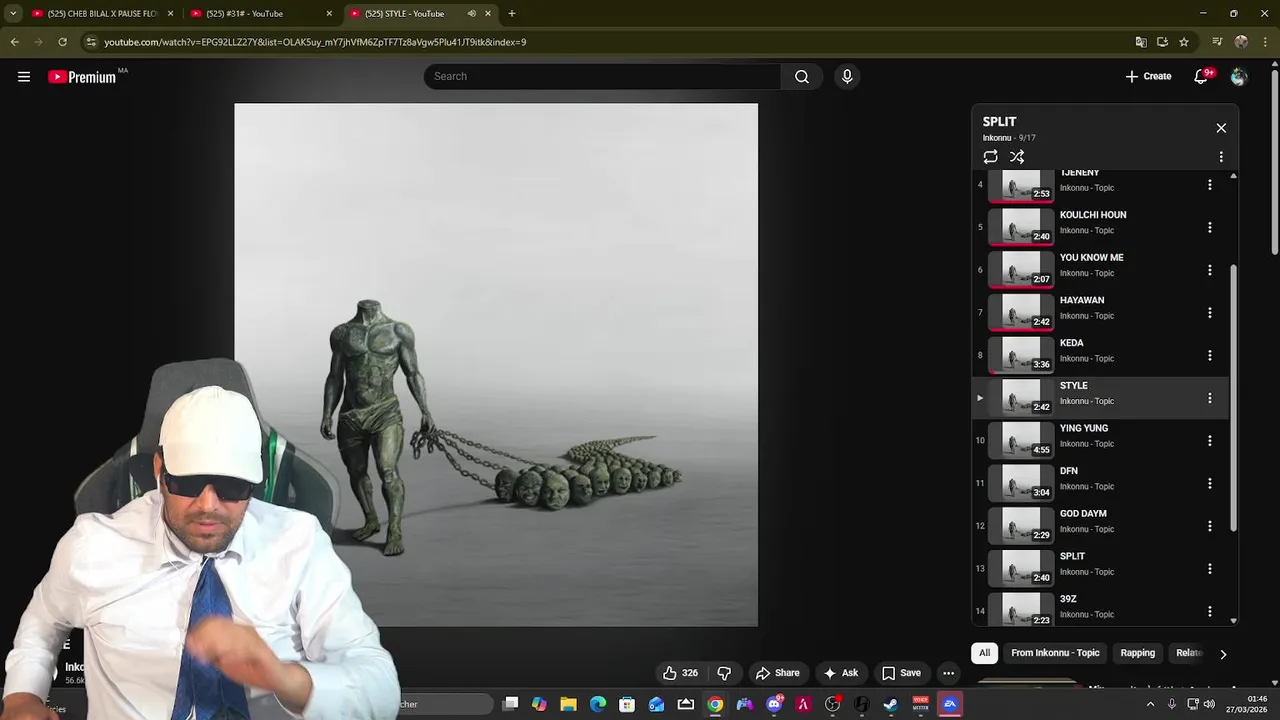Go back to previous page
This screenshot has width=1280, height=720.
(x=14, y=42)
